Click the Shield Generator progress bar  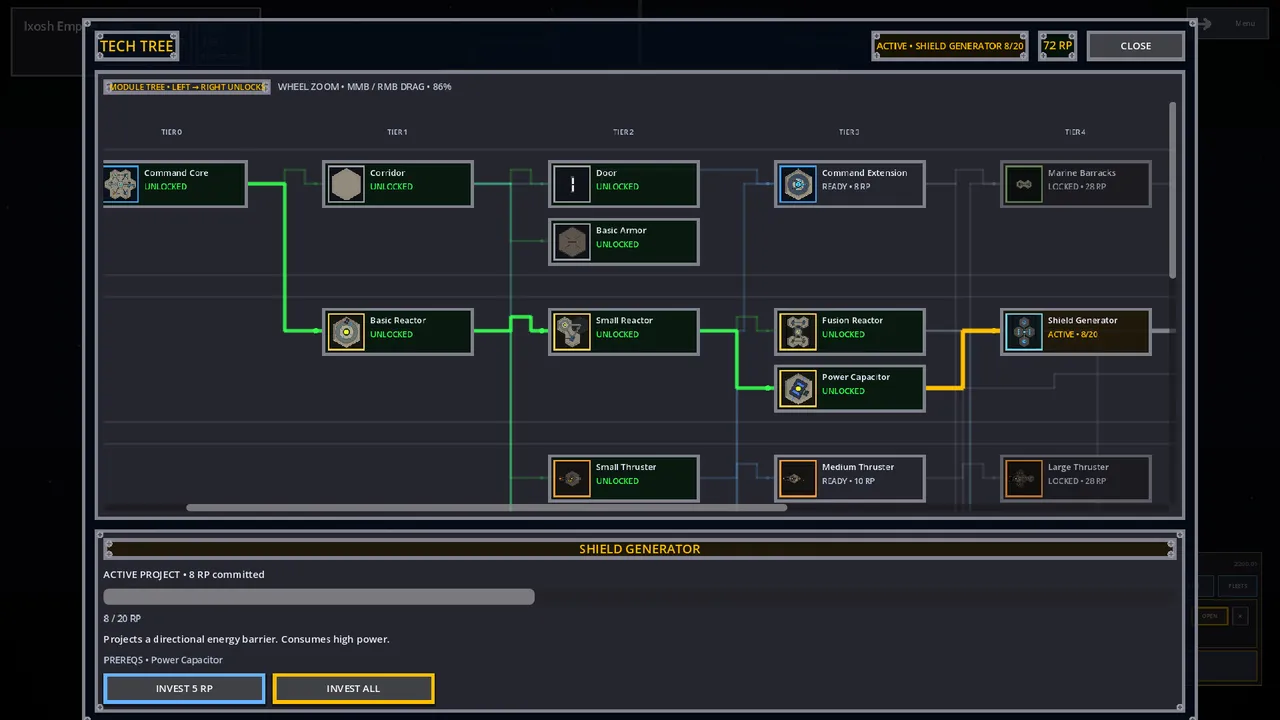[640, 597]
